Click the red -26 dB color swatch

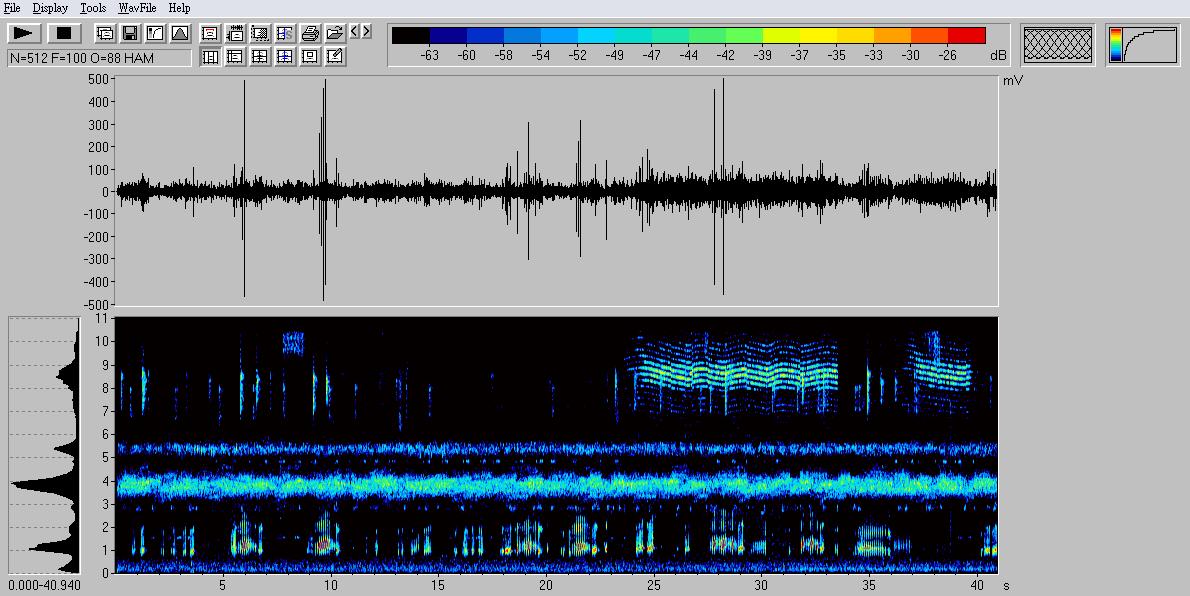pos(966,36)
